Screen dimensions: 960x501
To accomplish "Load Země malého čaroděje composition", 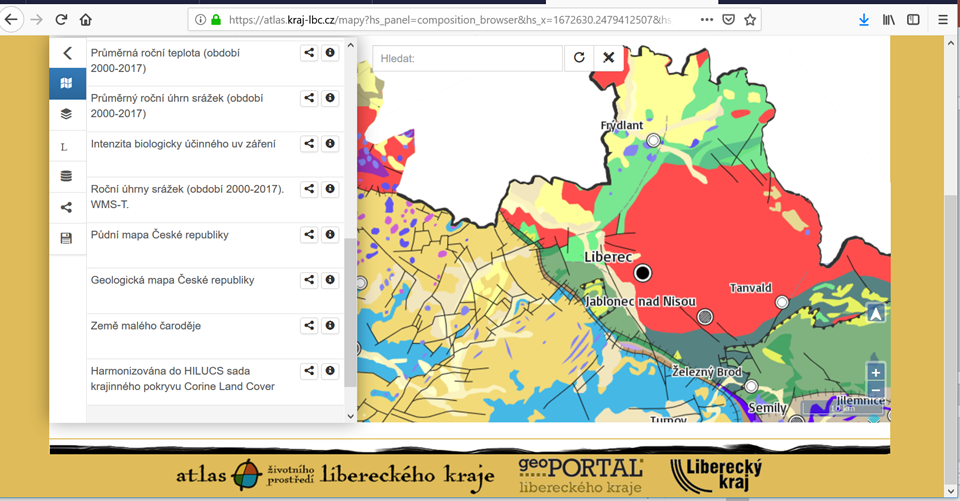I will [146, 326].
